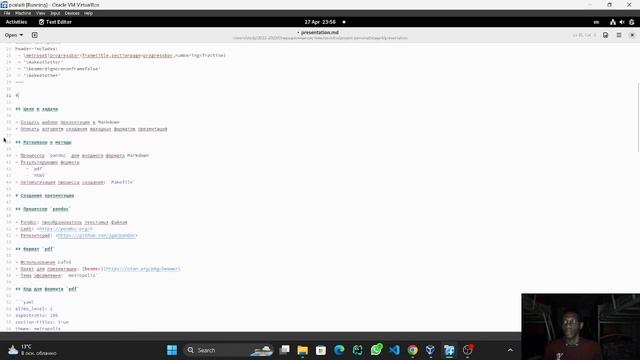Open the Windows Start menu
This screenshot has width=640, height=360.
[x=172, y=350]
